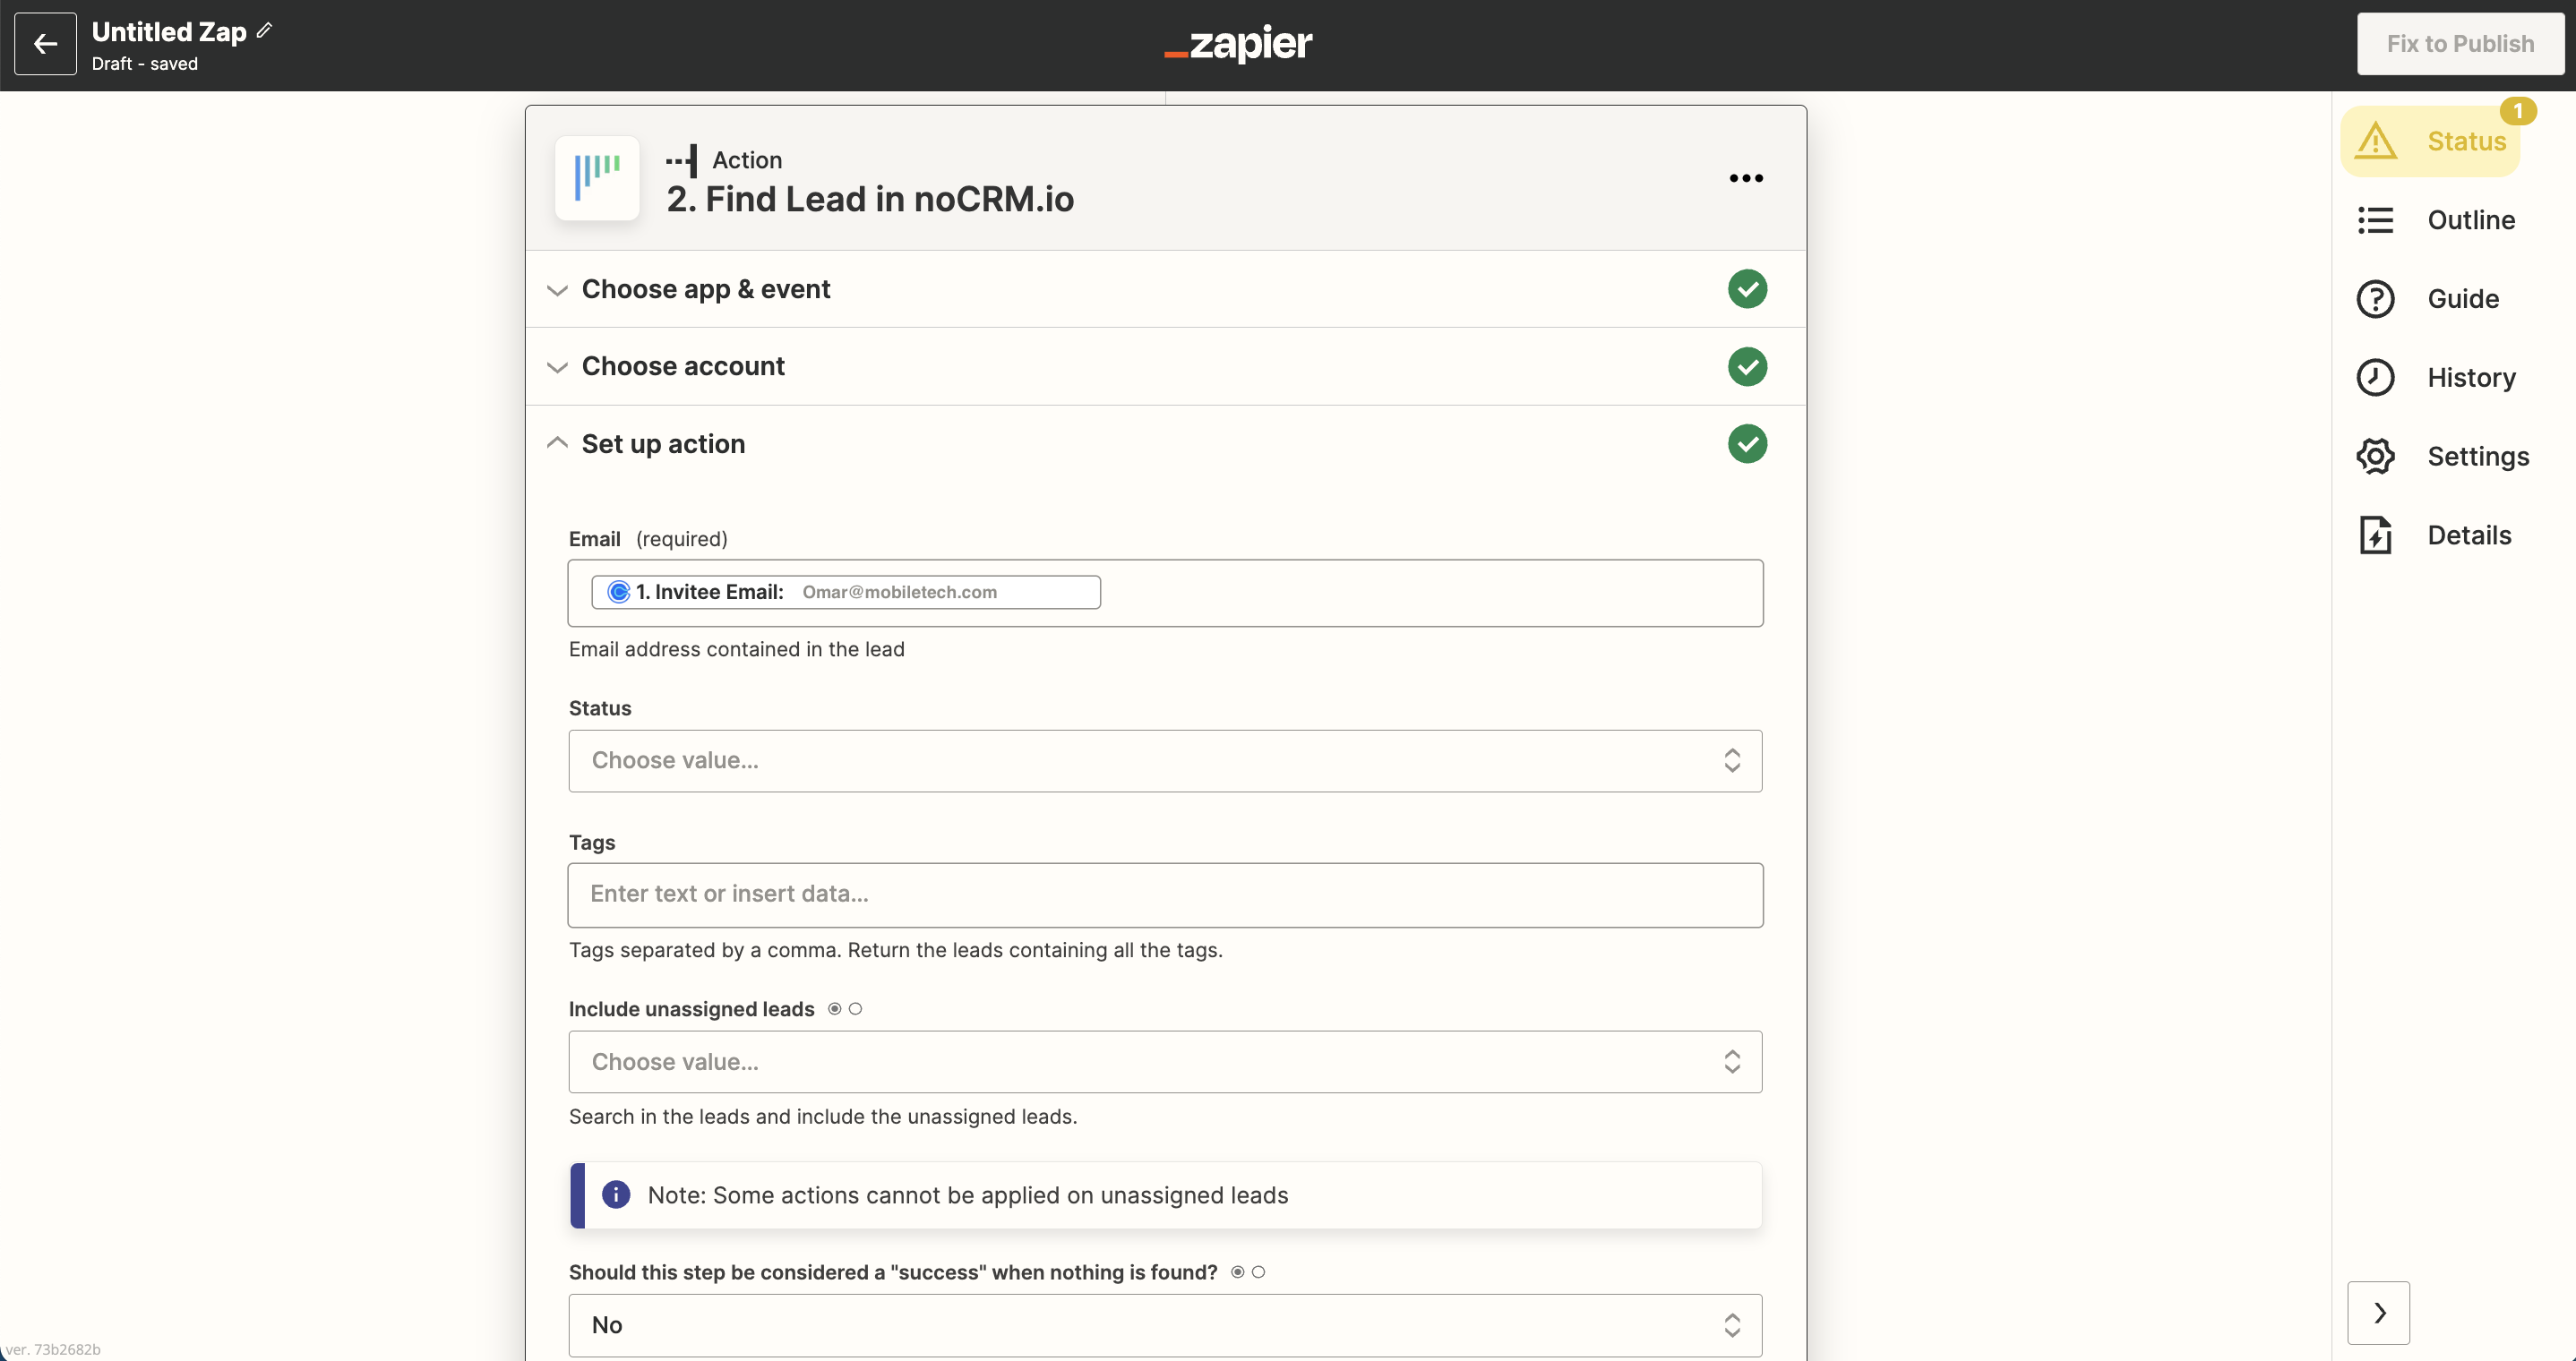Open the Details tab in sidebar
The width and height of the screenshot is (2576, 1361).
coord(2434,535)
